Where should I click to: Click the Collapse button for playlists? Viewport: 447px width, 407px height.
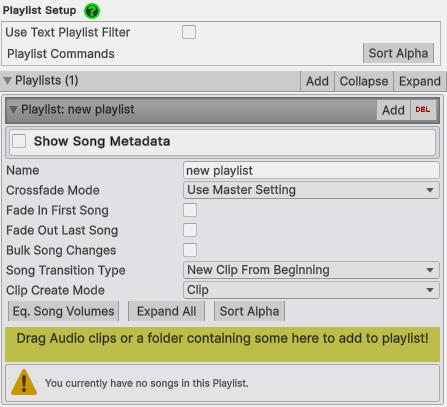[x=364, y=81]
